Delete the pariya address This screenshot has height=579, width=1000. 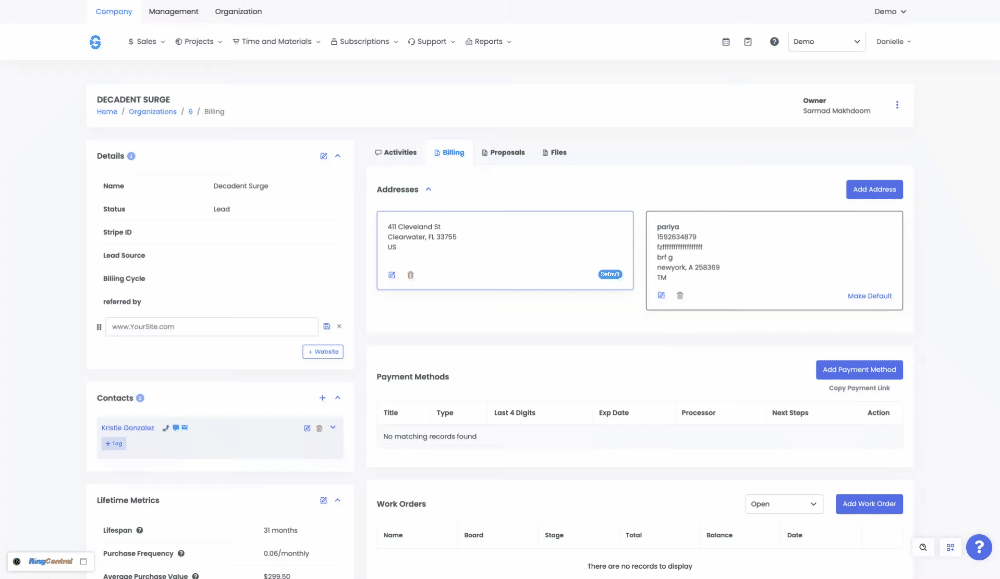pos(680,296)
